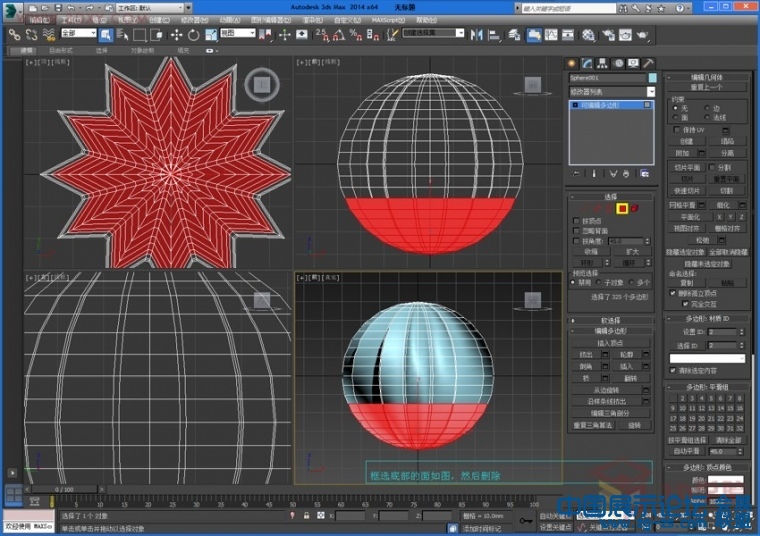Select the 子对象 preview selection radio button

[599, 282]
